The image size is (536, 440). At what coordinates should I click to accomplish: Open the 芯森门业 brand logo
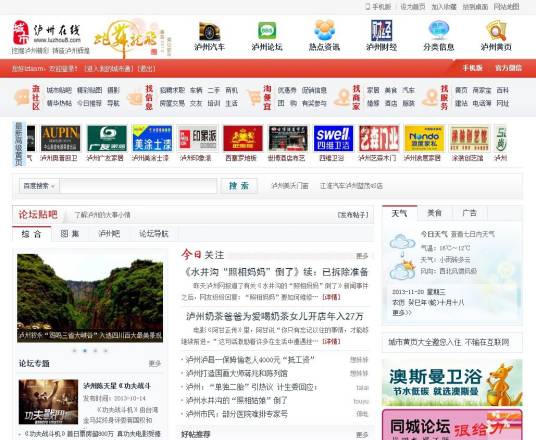(x=379, y=138)
